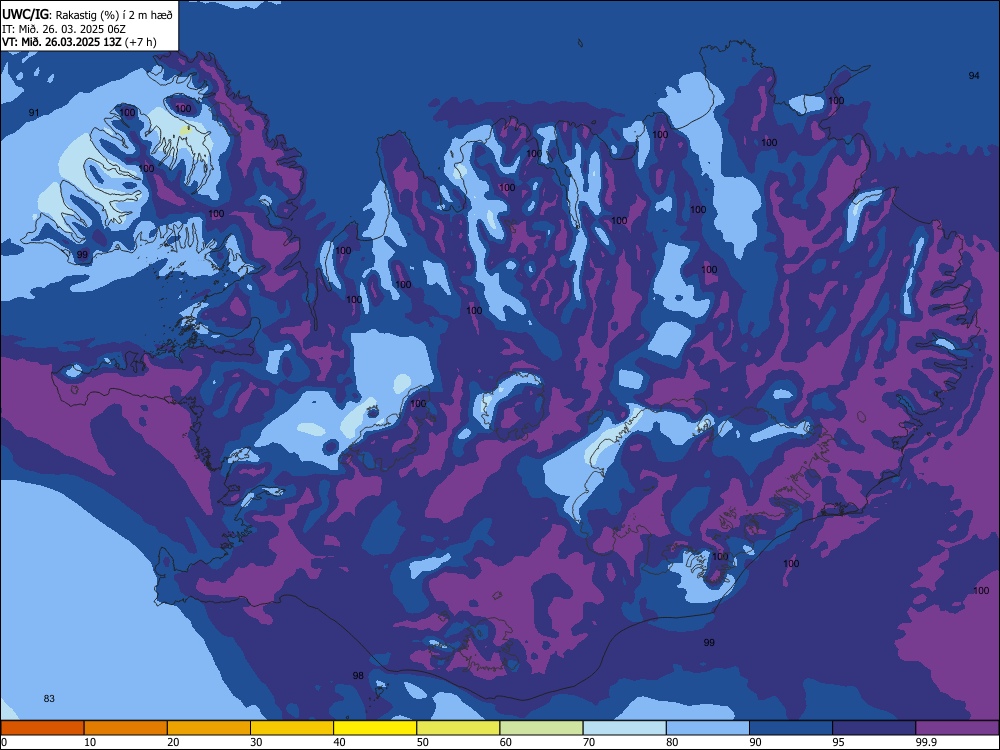This screenshot has width=1000, height=750.
Task: Select the '80' legend tick label
Action: pos(672,742)
